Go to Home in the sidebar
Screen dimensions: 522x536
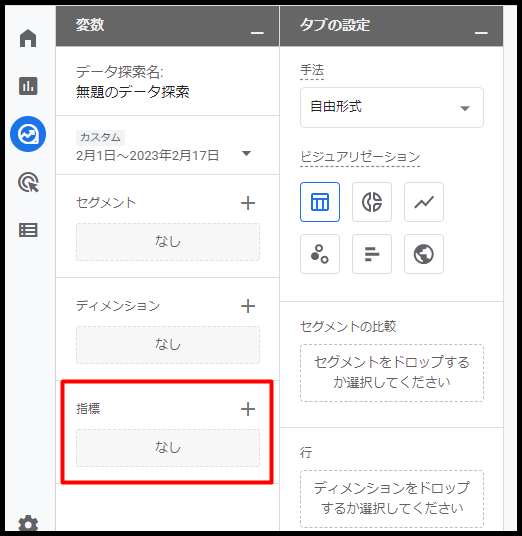coord(28,38)
